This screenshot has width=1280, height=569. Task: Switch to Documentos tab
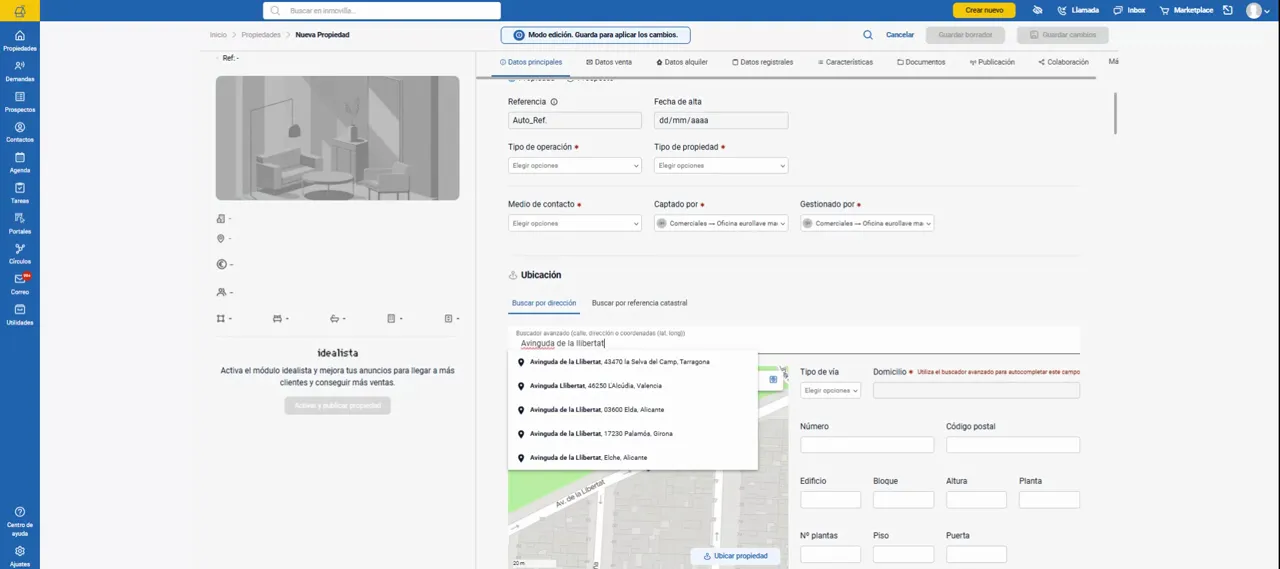pos(921,62)
